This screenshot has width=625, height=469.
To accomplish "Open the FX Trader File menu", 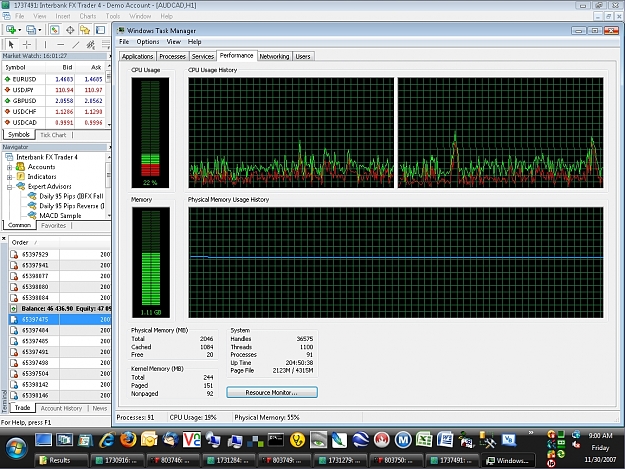I will 20,16.
